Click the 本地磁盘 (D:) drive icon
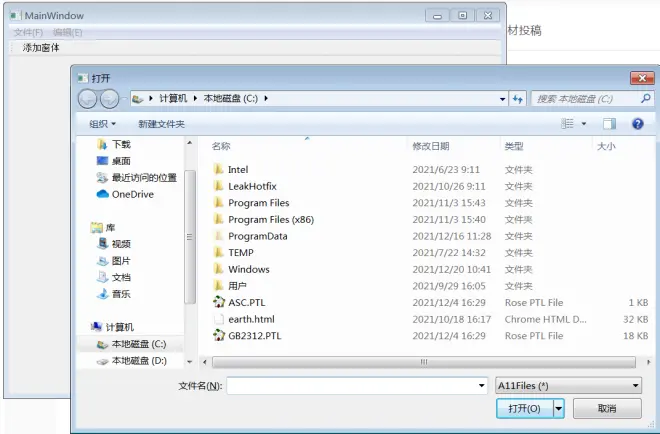Screen dimensions: 660x434 pyautogui.click(x=102, y=361)
